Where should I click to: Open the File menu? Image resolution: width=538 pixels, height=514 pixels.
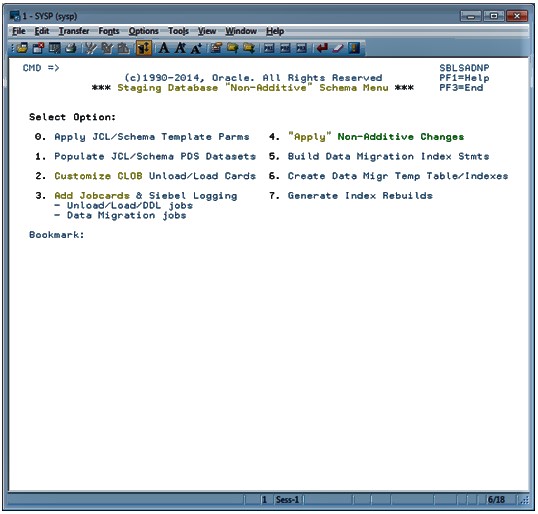pos(19,31)
